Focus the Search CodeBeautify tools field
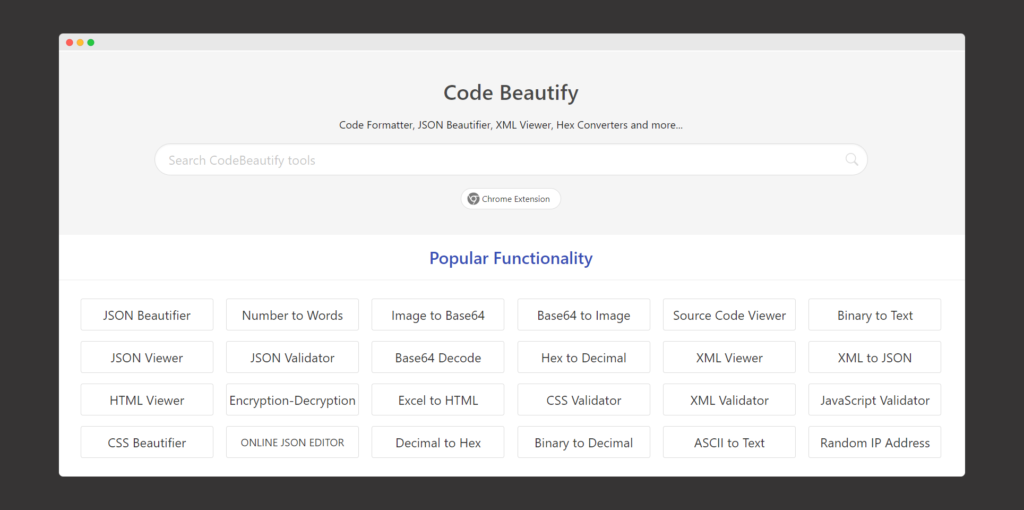This screenshot has width=1024, height=510. [x=500, y=160]
